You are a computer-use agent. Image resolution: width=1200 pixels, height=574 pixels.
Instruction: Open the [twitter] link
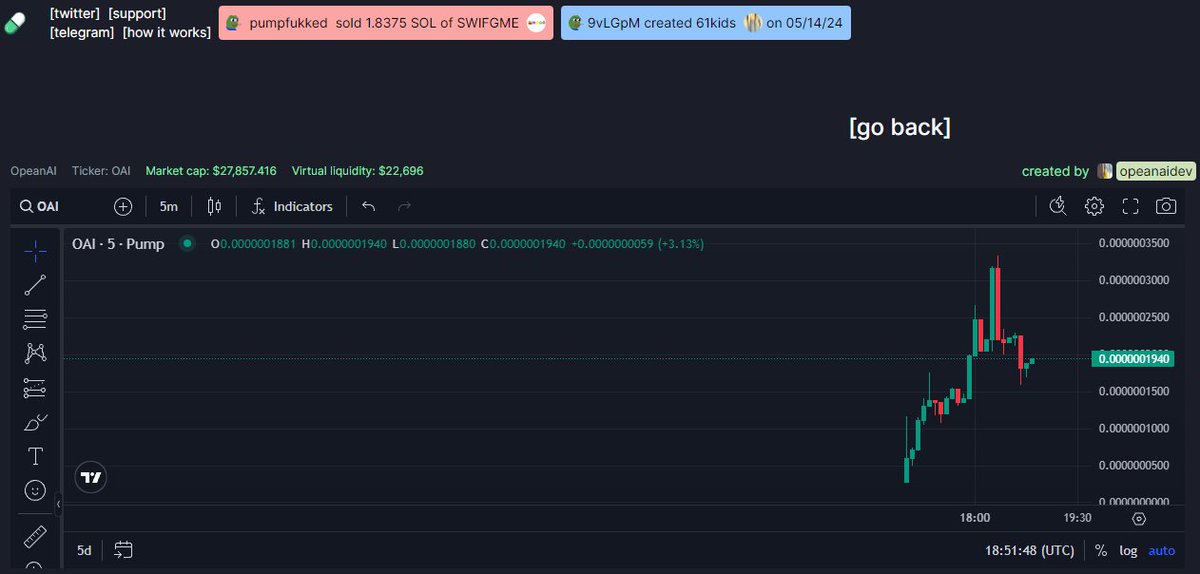74,14
